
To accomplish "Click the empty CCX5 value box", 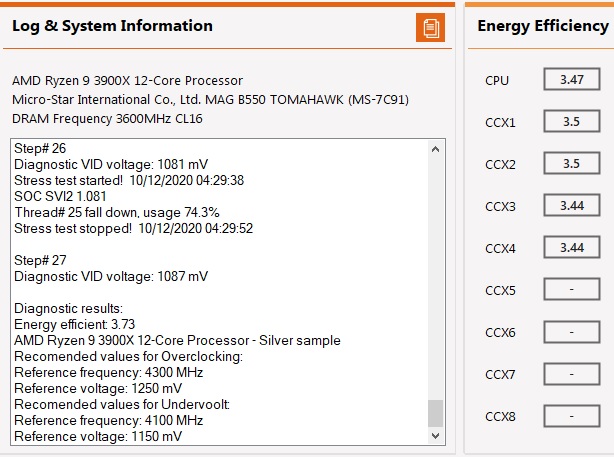I will tap(572, 289).
